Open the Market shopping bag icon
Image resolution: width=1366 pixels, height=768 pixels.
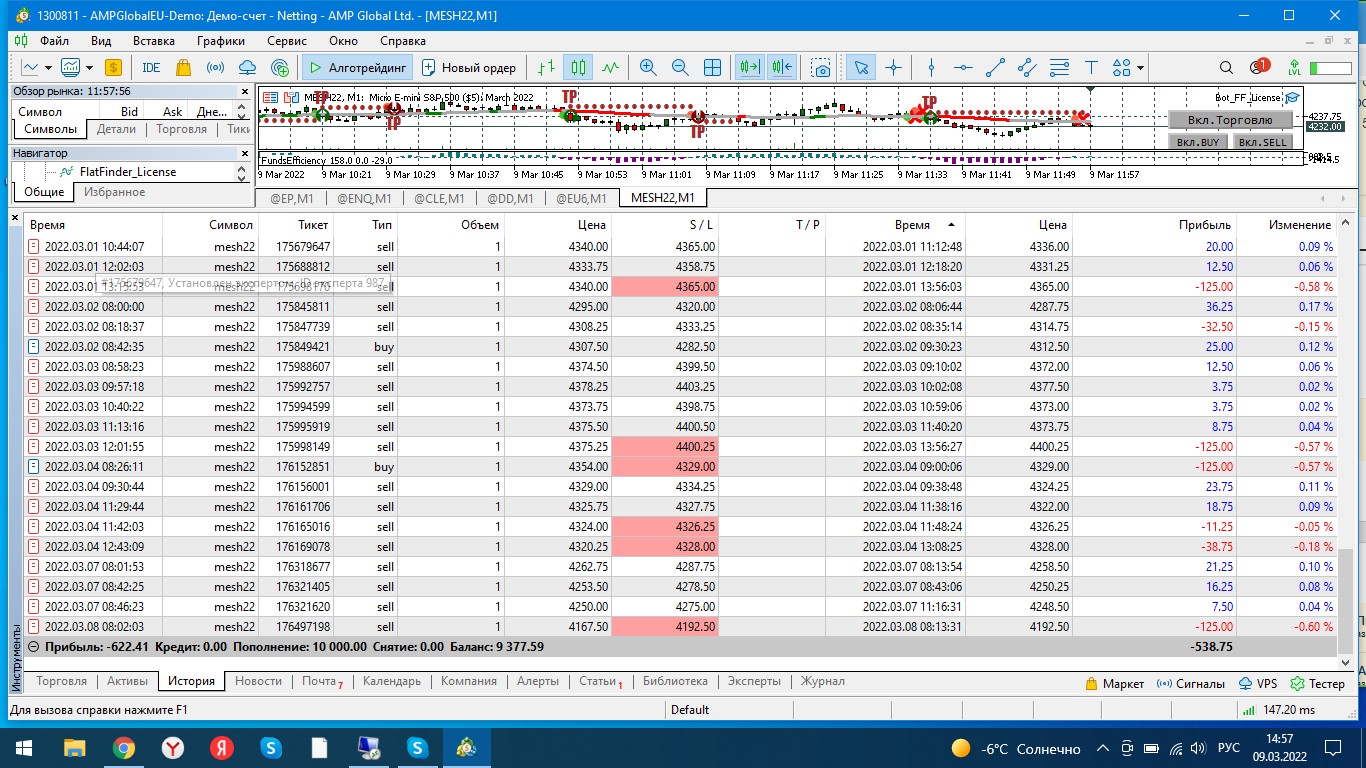point(183,68)
